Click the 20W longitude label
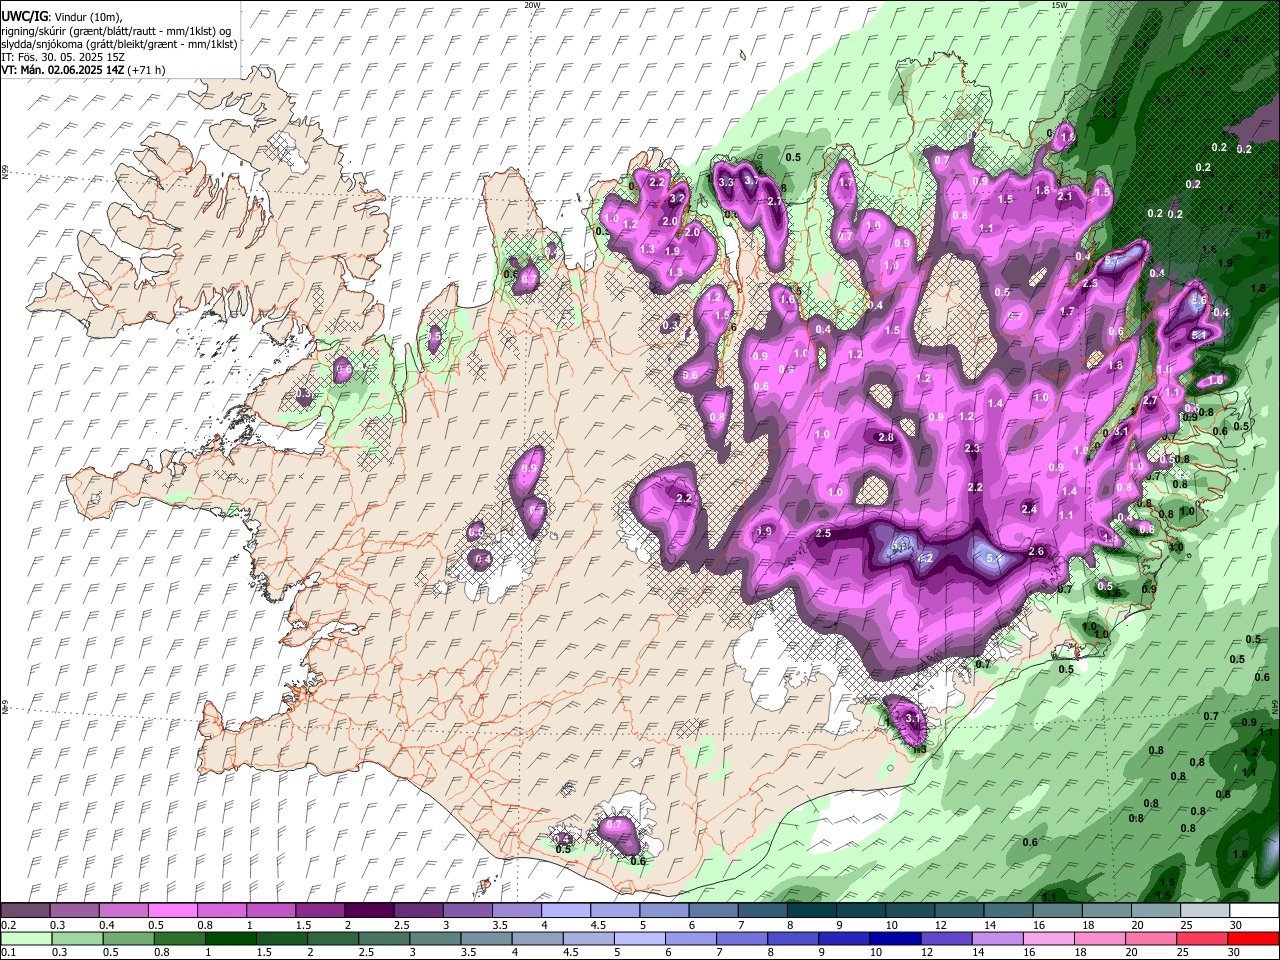This screenshot has width=1280, height=960. [532, 5]
